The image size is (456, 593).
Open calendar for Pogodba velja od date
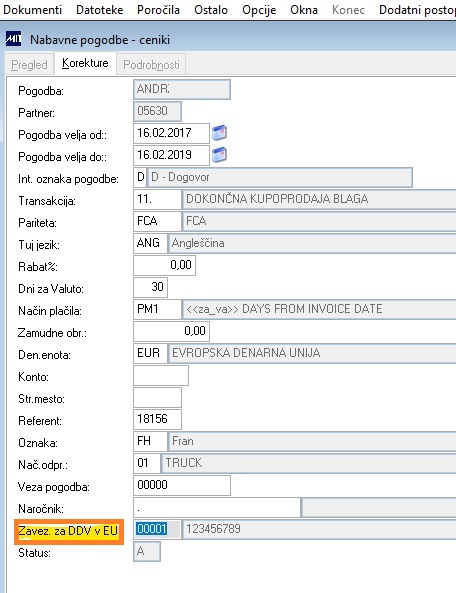click(x=219, y=133)
